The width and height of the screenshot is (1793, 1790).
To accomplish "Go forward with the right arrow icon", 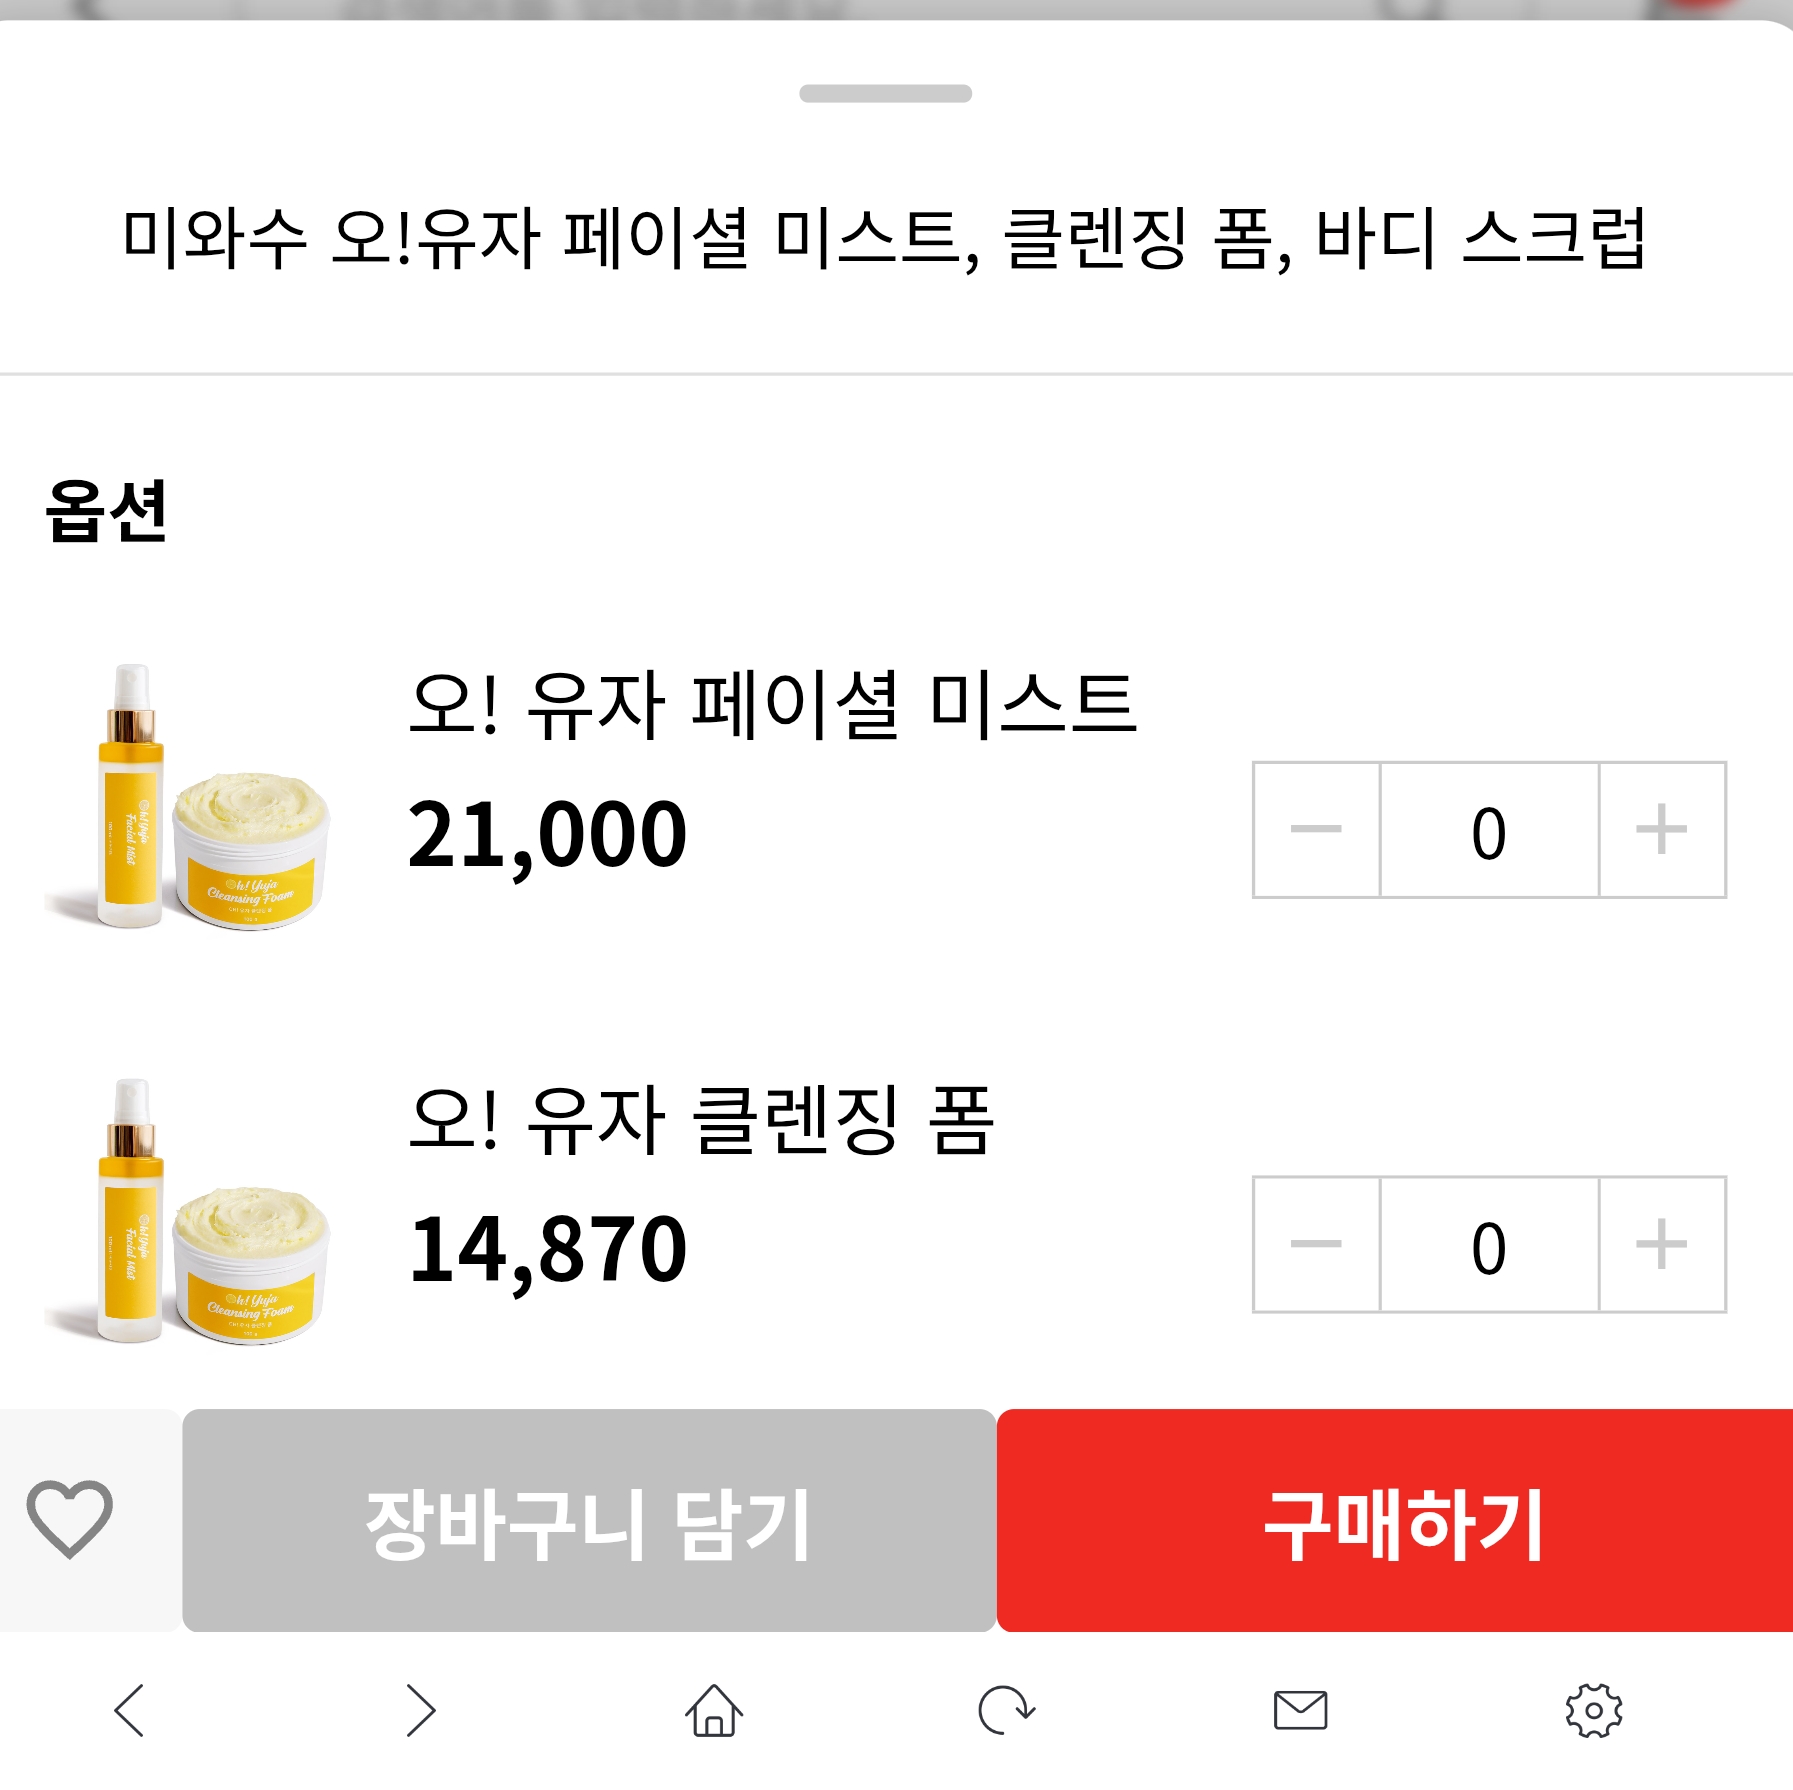I will 420,1710.
